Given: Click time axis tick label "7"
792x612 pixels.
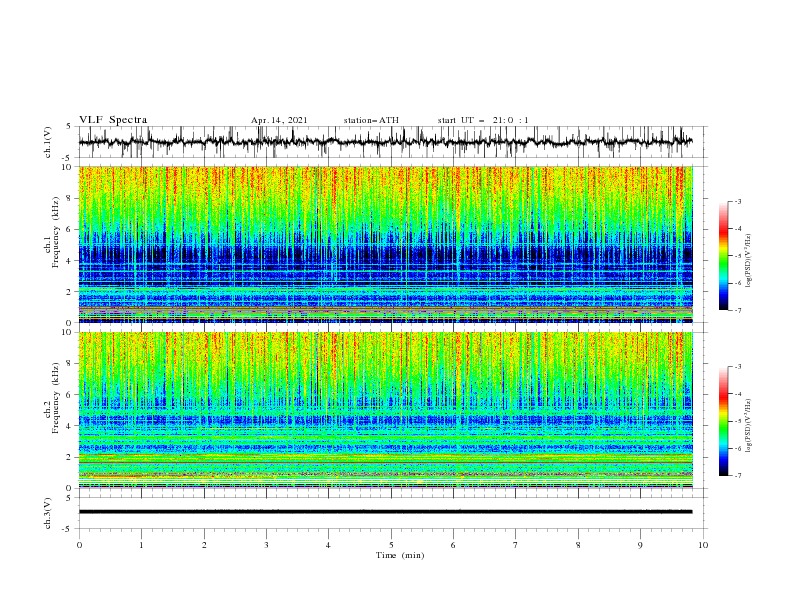Looking at the screenshot, I should click(516, 545).
